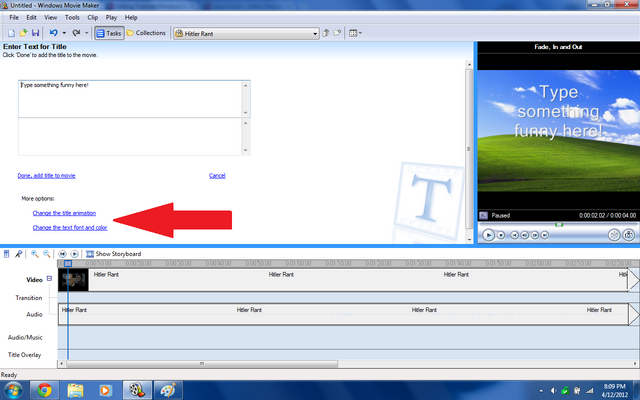Rewind the timeline
Viewport: 640px width, 400px height.
coord(62,254)
